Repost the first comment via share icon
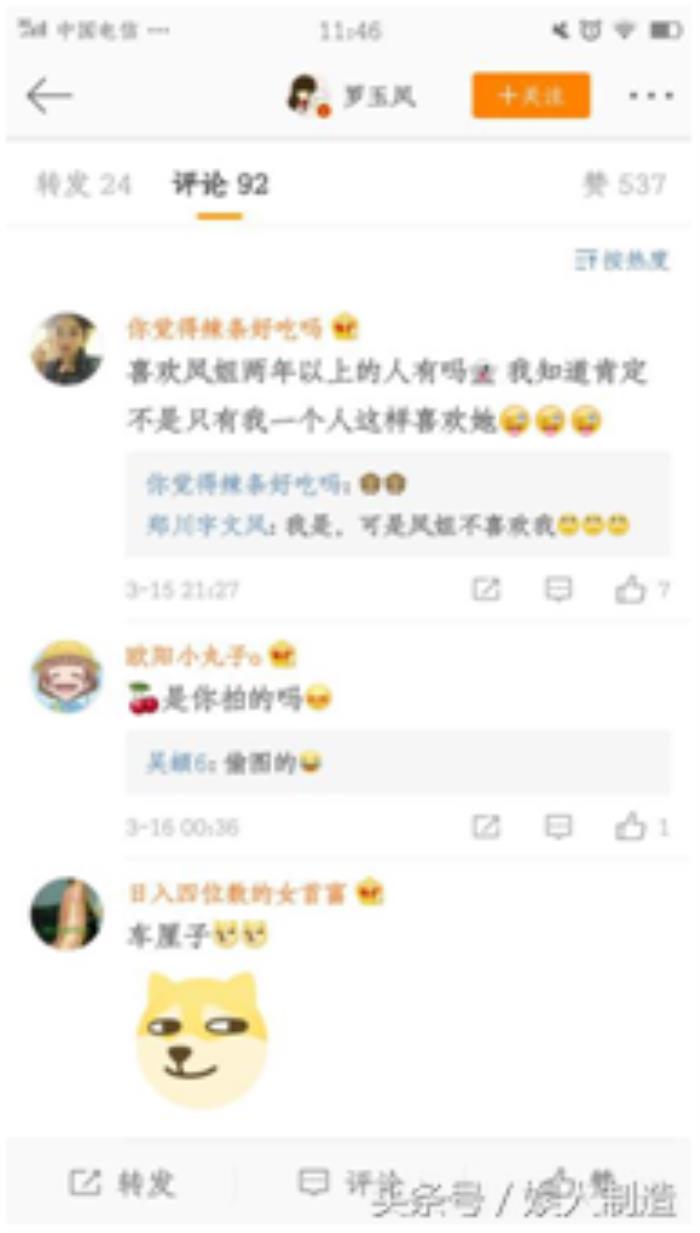The image size is (700, 1233). [486, 590]
